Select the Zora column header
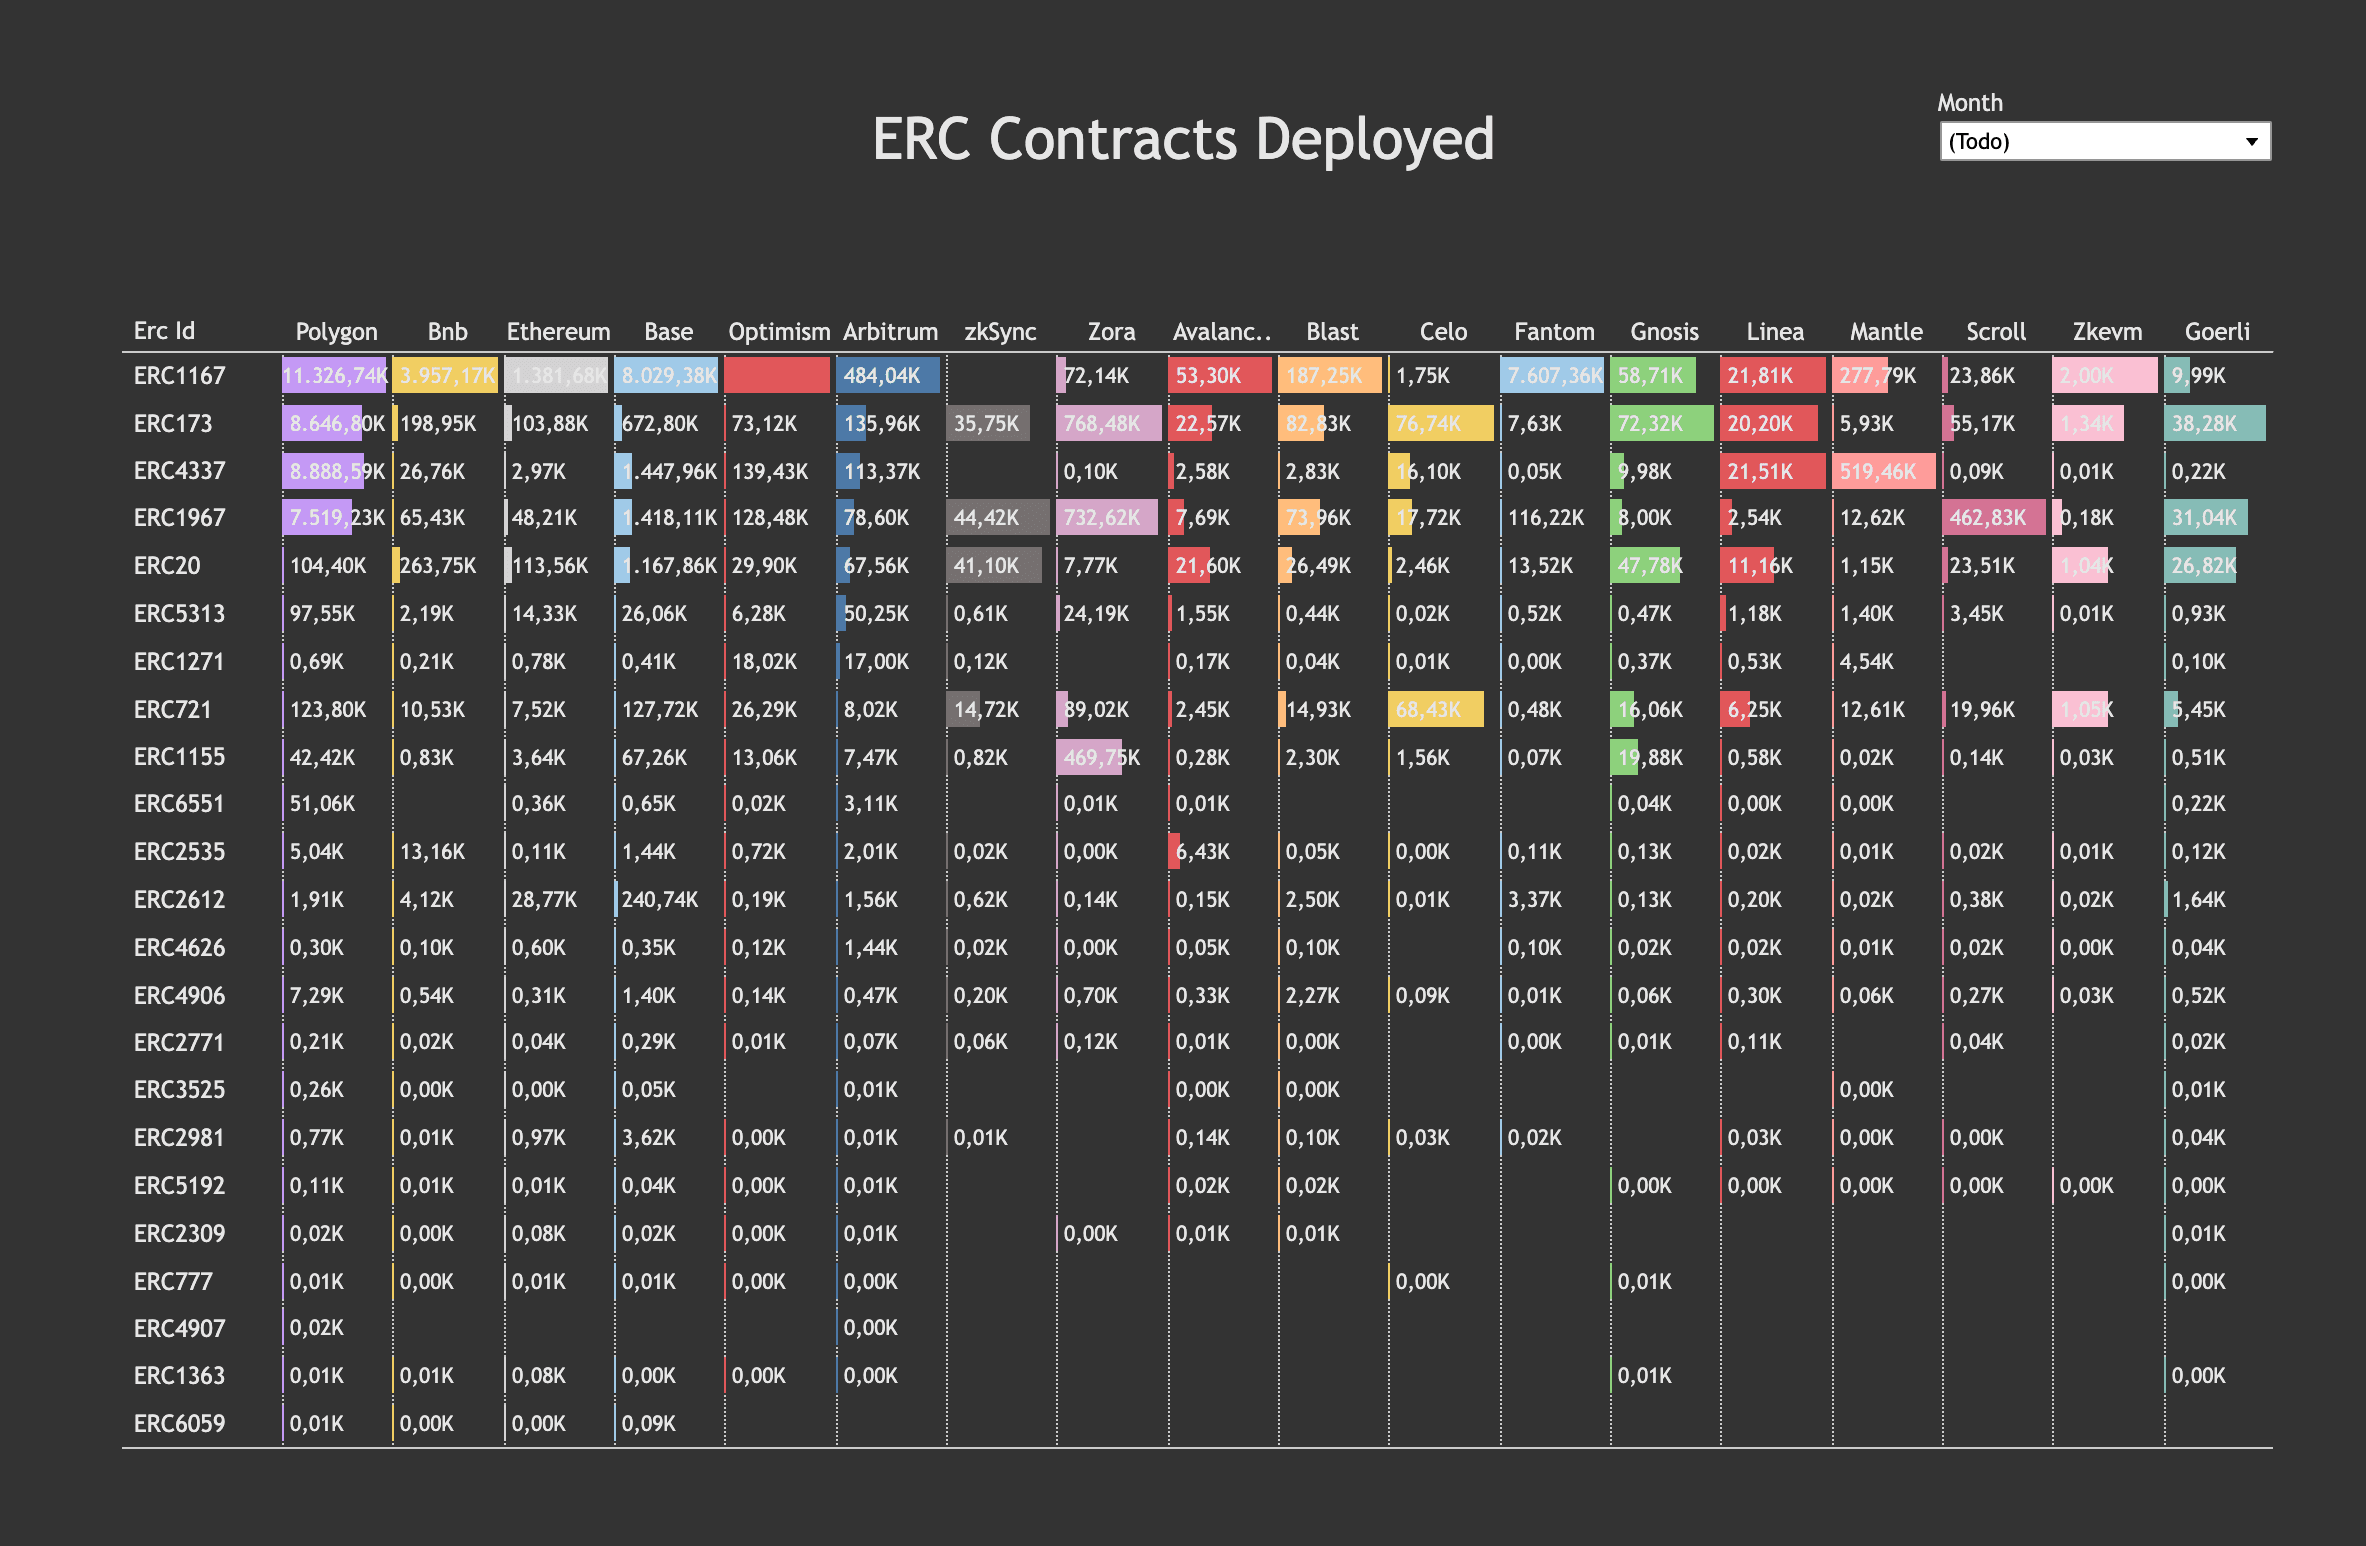This screenshot has width=2366, height=1546. tap(1111, 332)
